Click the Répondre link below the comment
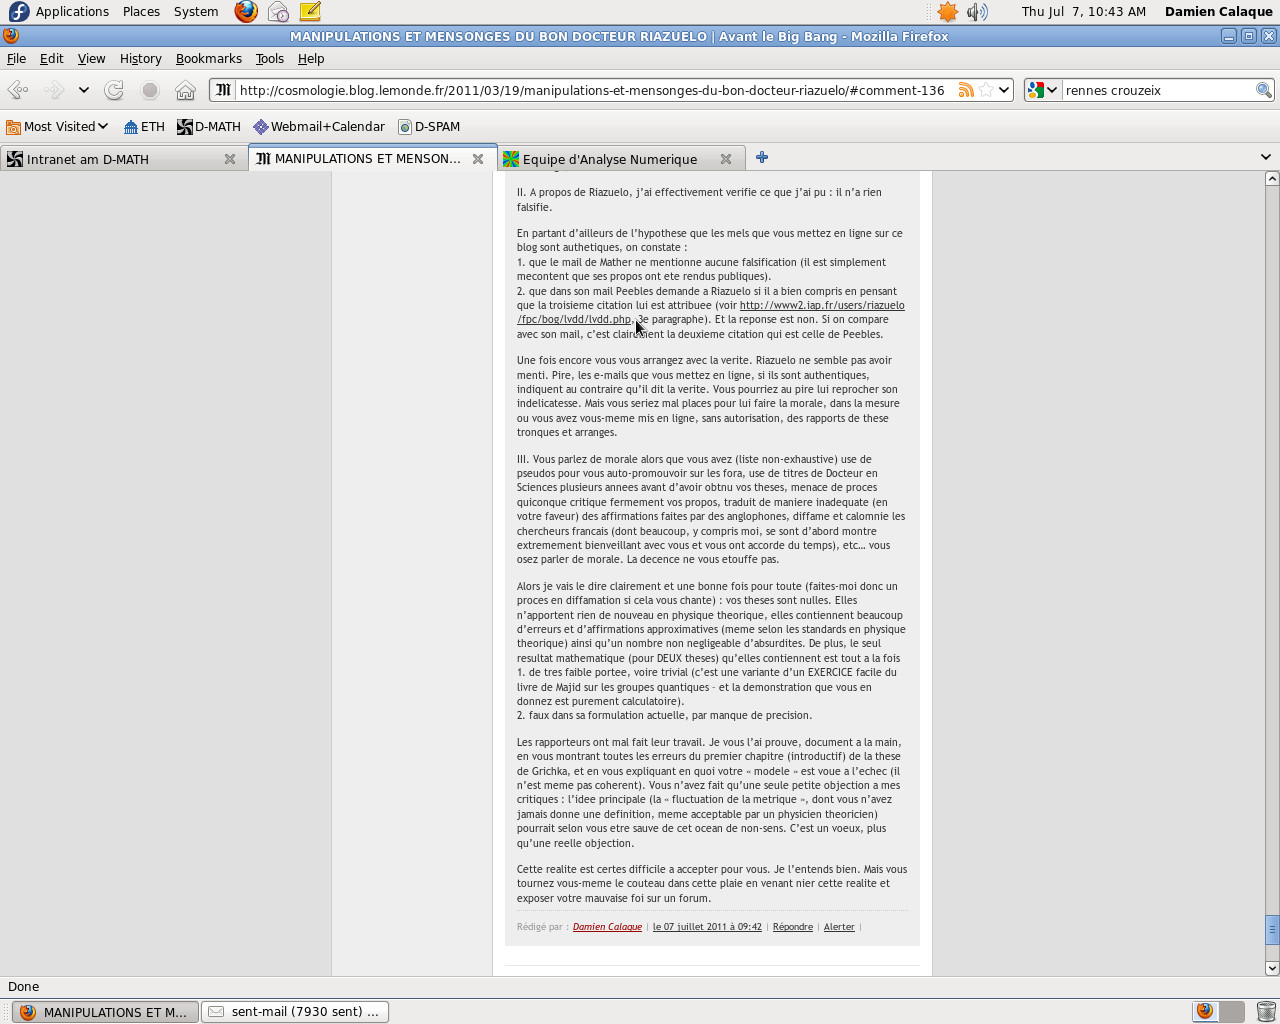 (x=792, y=927)
